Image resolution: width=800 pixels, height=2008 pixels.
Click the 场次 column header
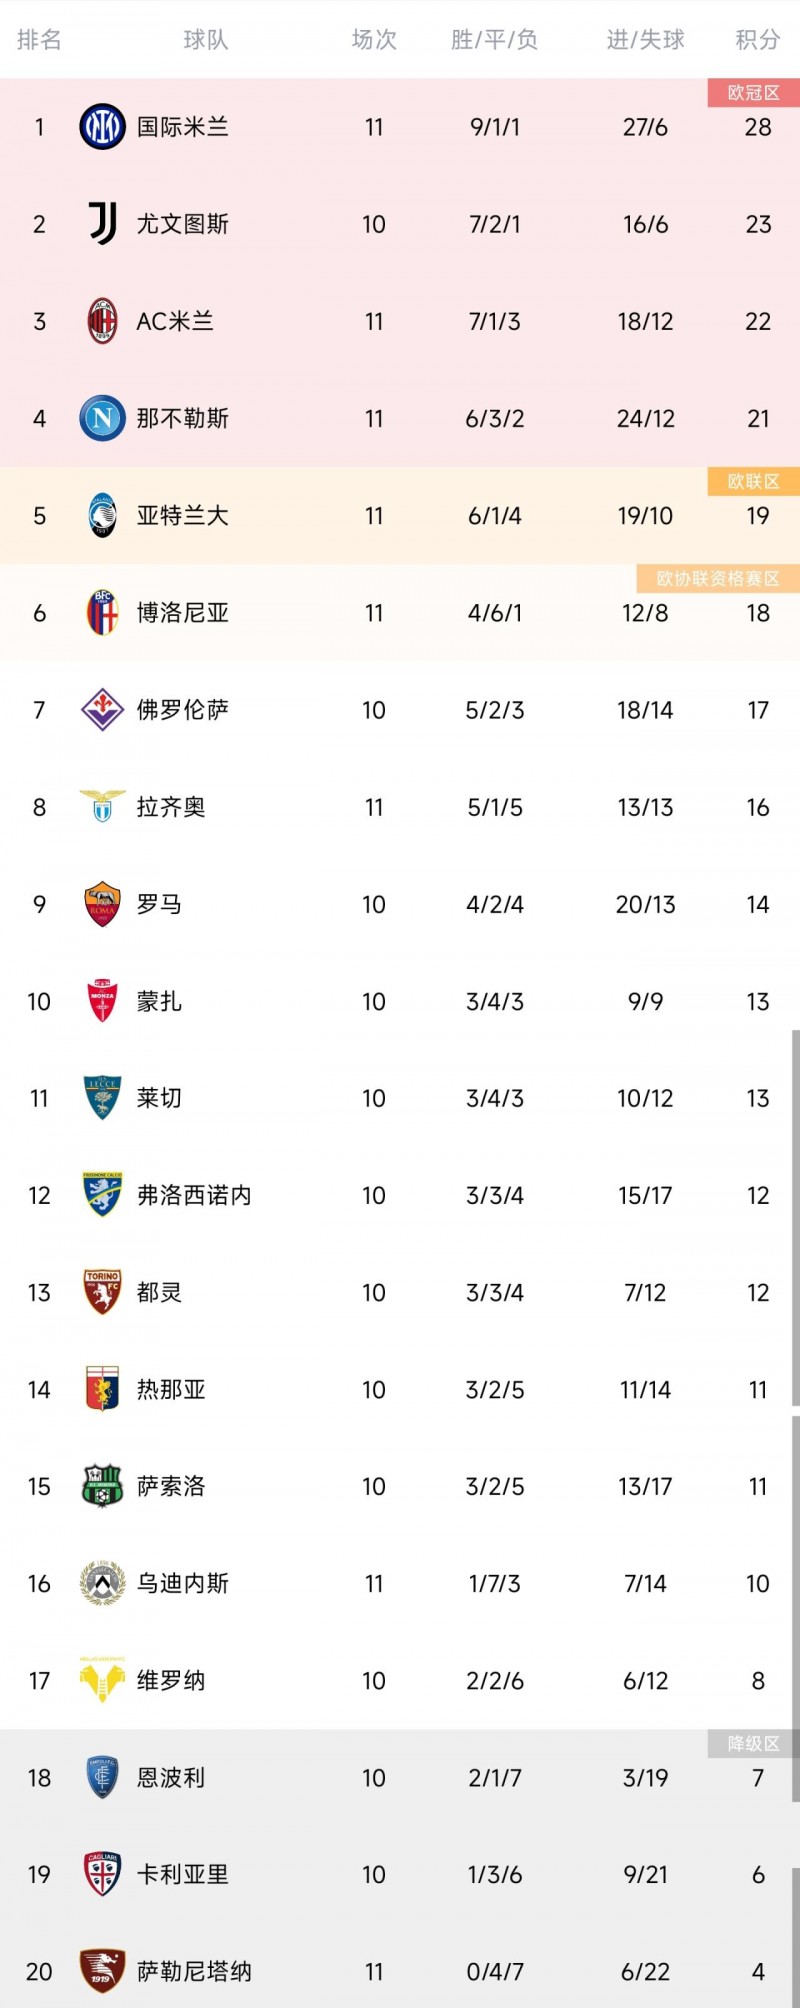coord(373,41)
